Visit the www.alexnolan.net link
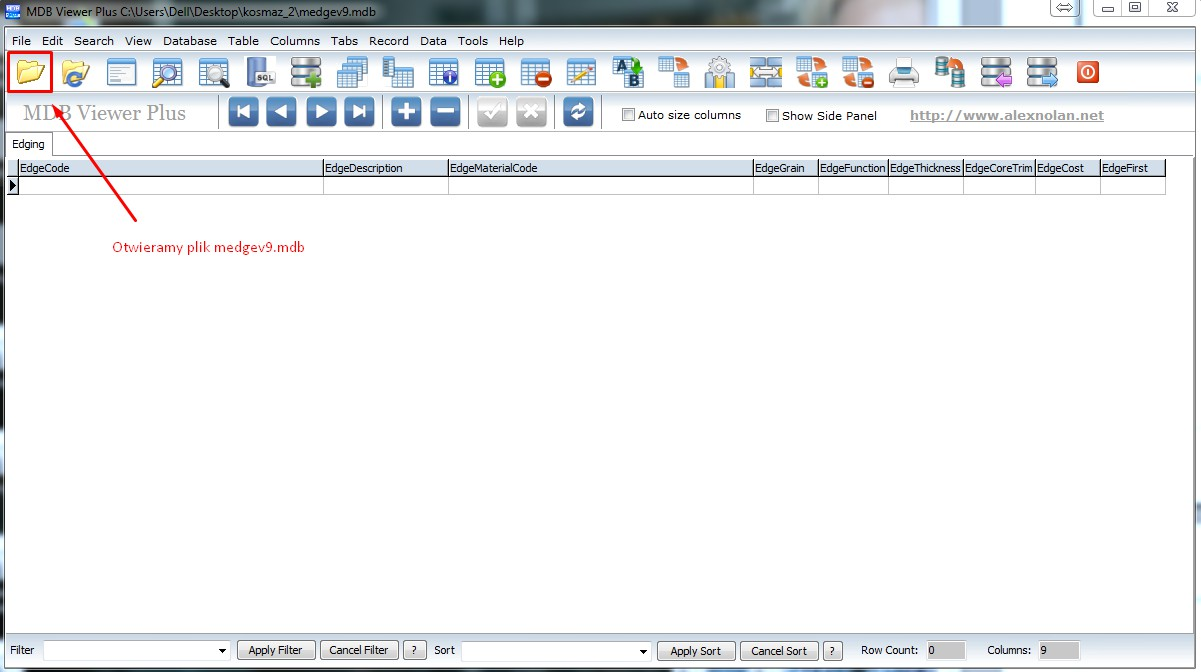The image size is (1201, 672). [1006, 115]
